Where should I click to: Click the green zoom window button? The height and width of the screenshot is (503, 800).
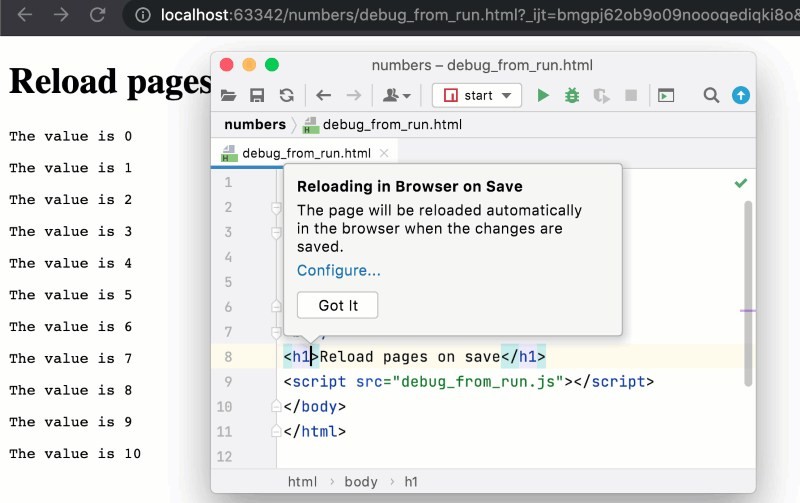point(272,65)
